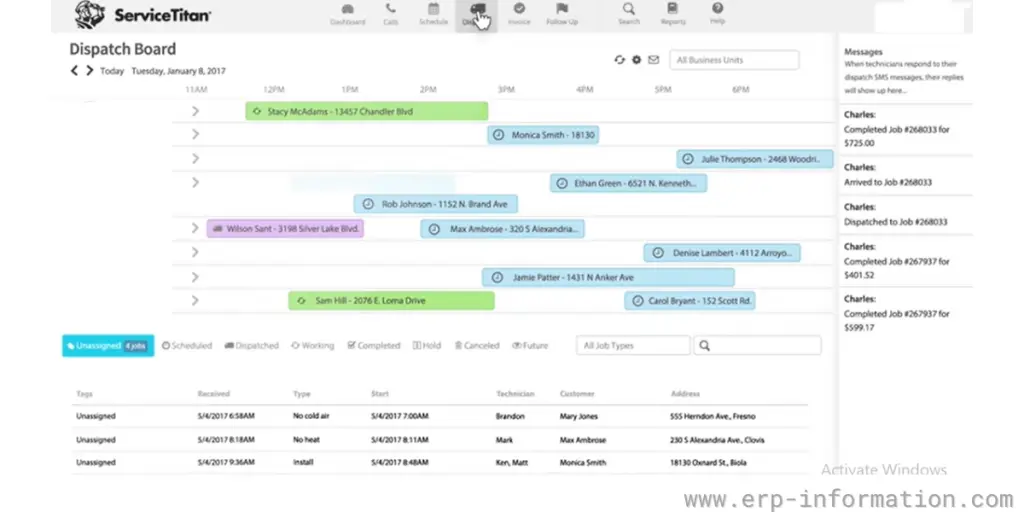Switch to the Dispatched jobs filter
The height and width of the screenshot is (512, 1024).
251,345
